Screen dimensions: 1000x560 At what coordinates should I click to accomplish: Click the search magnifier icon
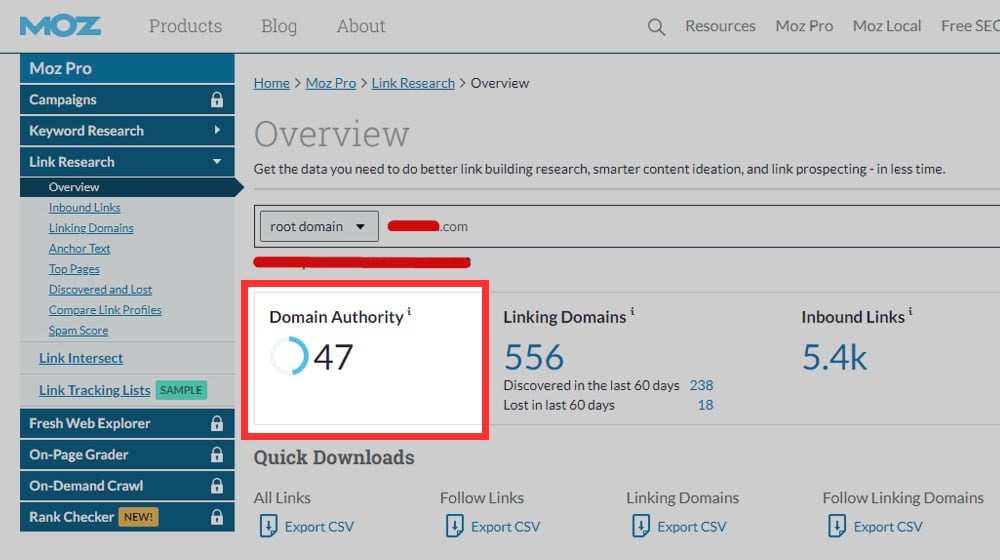(656, 27)
